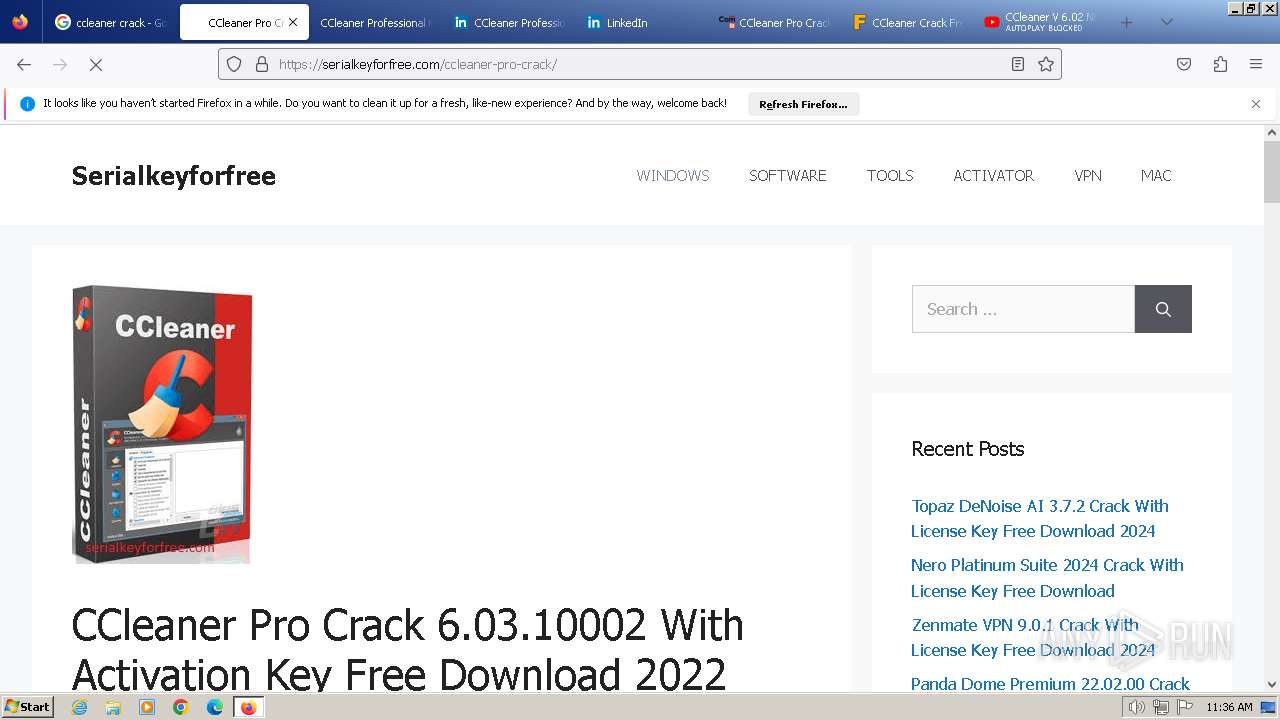The height and width of the screenshot is (720, 1280).
Task: Open the Windows Start menu
Action: [28, 707]
